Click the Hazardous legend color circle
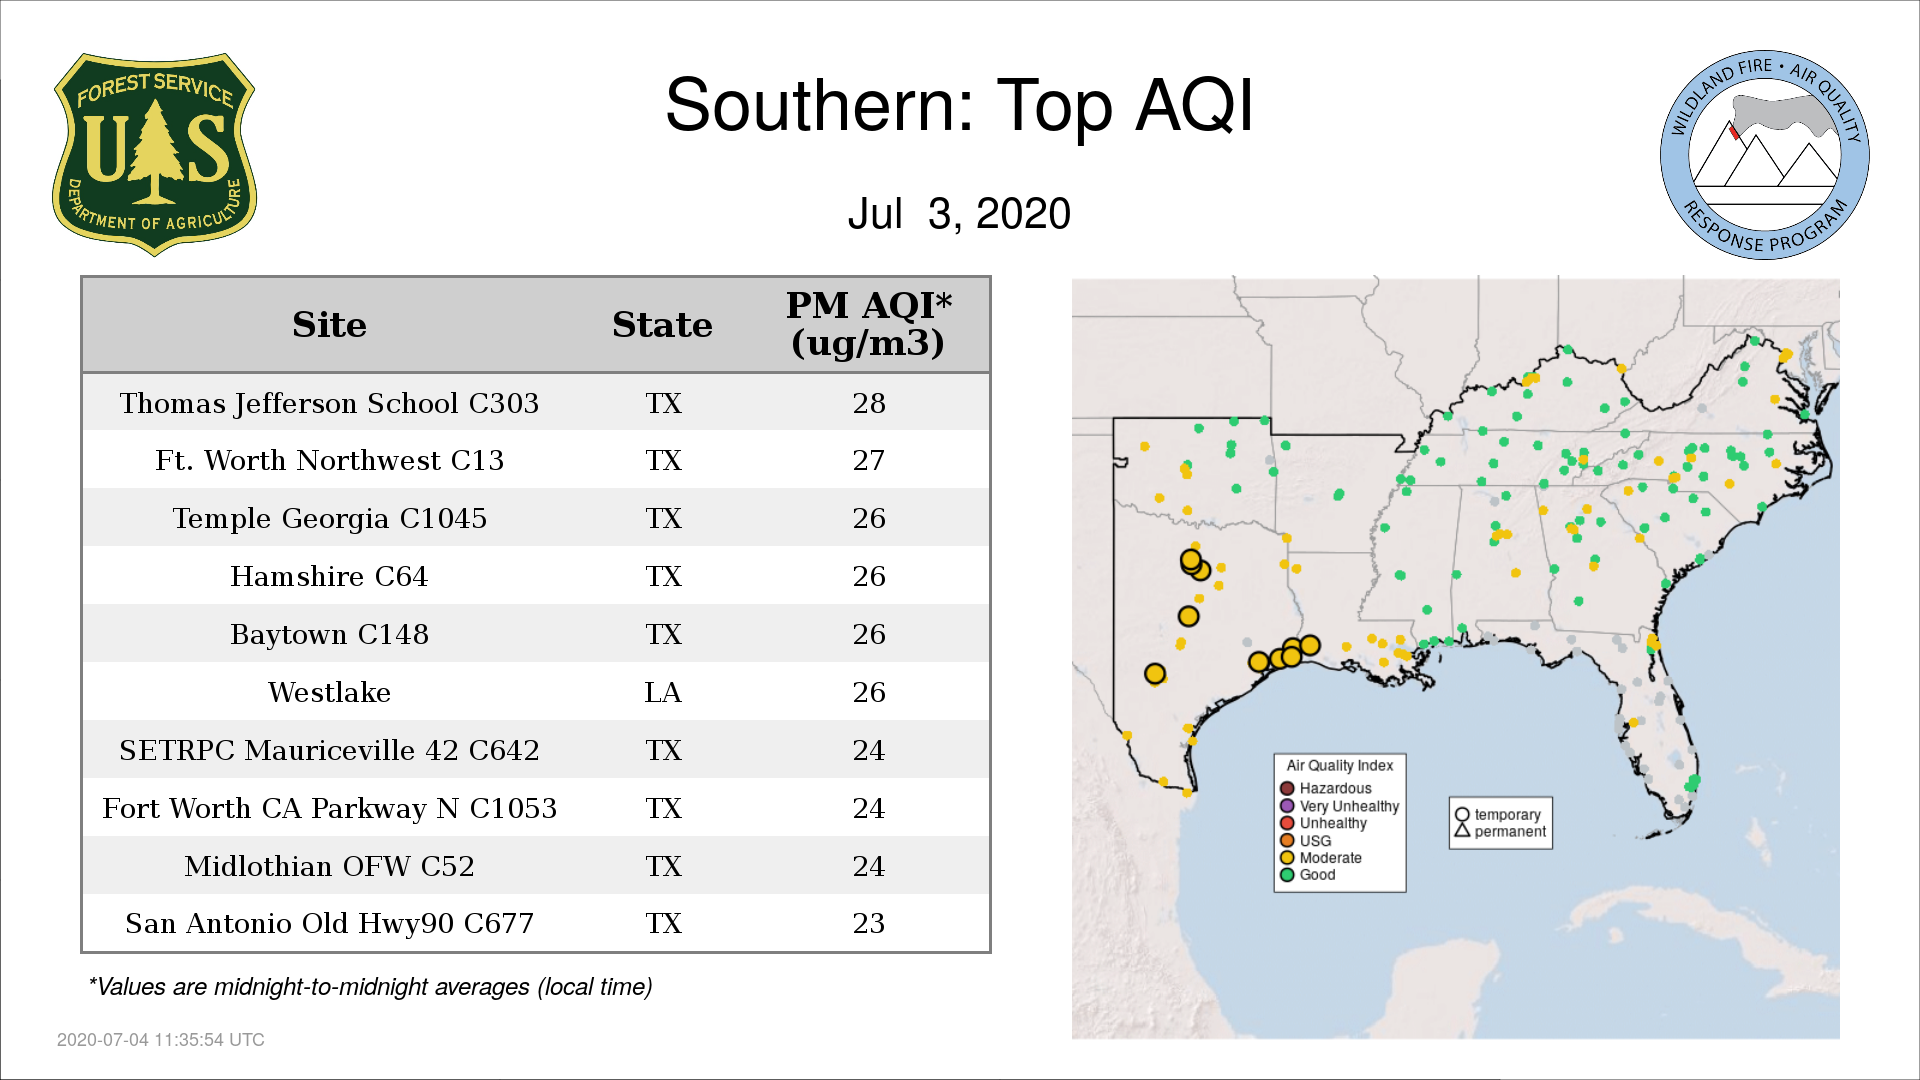 pyautogui.click(x=1287, y=789)
